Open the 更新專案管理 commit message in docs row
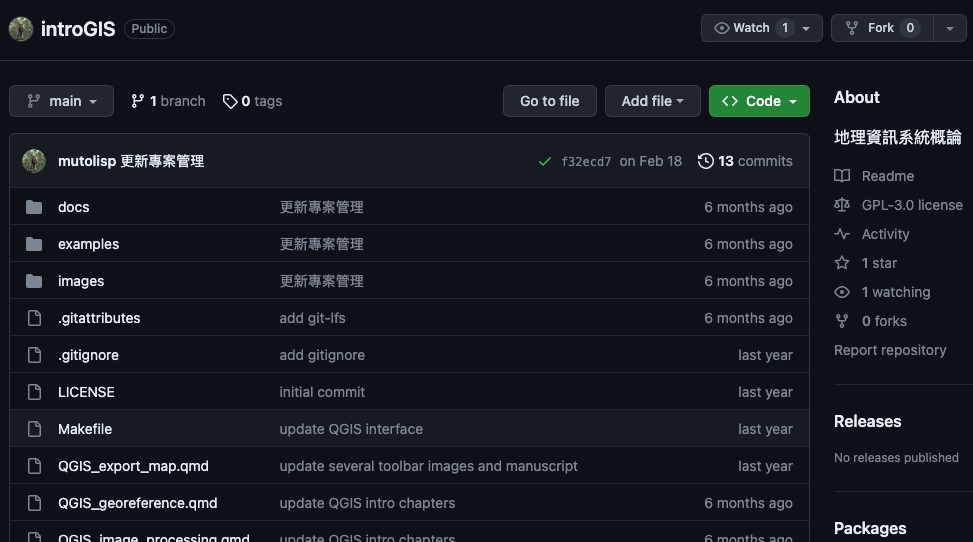Screen dimensions: 973x542 (321, 207)
